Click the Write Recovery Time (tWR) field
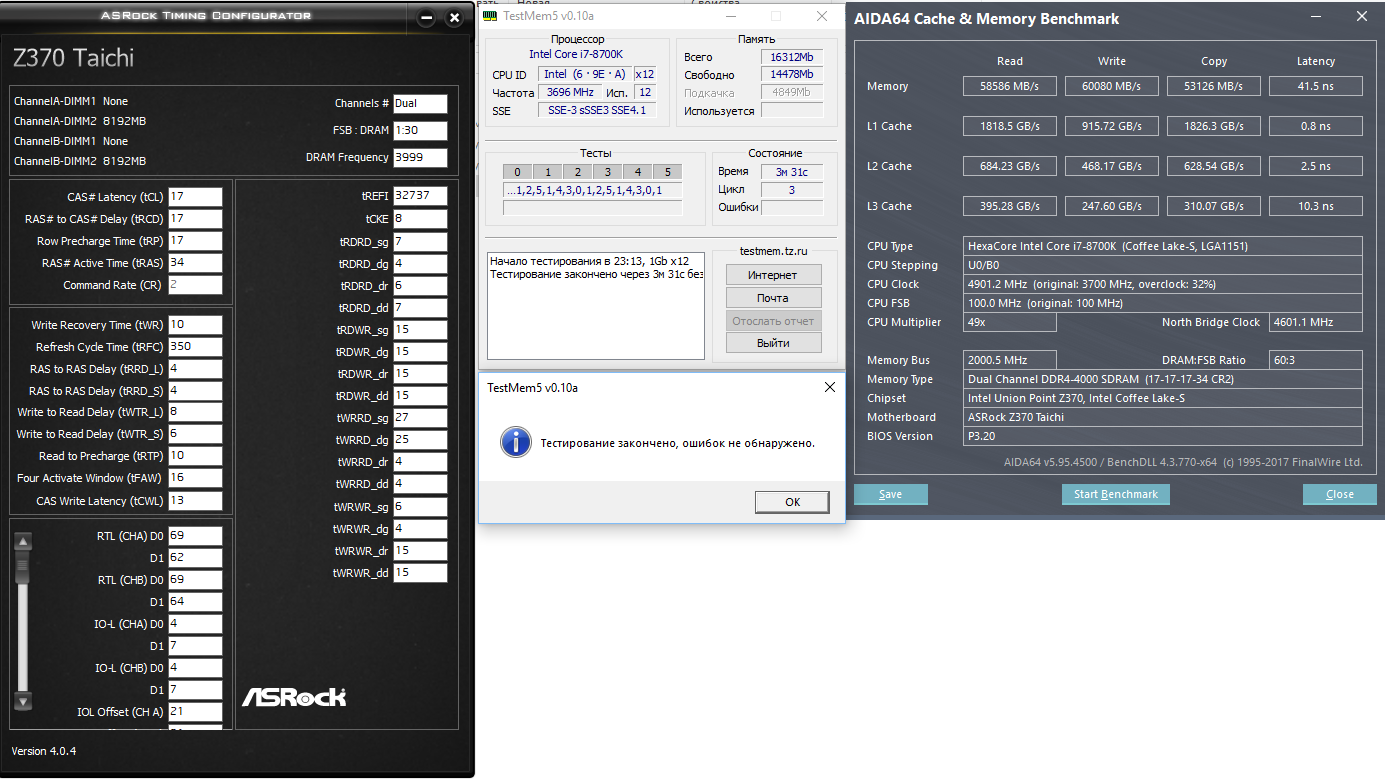1385x781 pixels. click(195, 325)
